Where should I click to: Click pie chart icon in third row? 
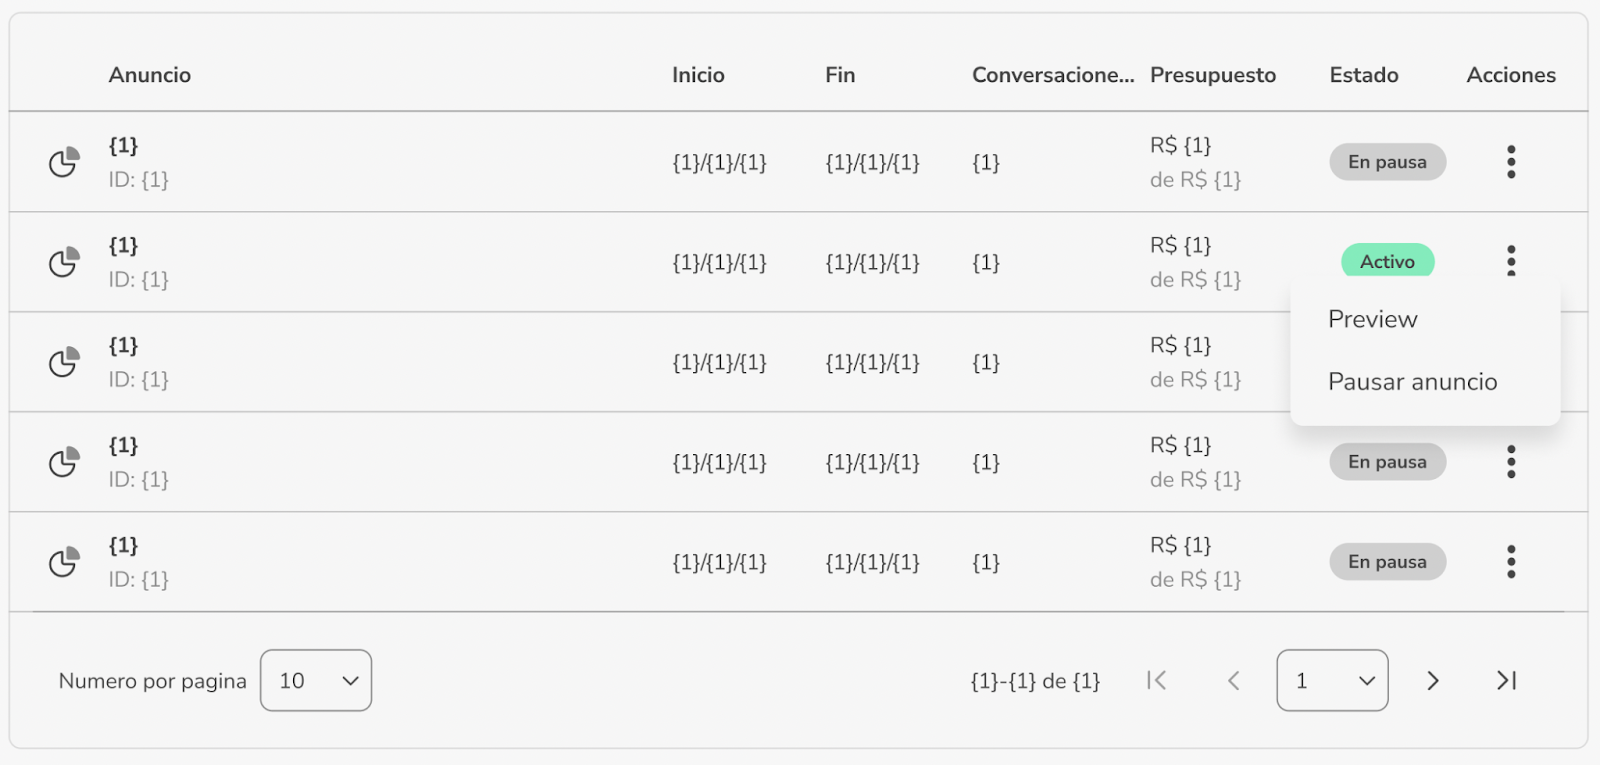point(64,362)
